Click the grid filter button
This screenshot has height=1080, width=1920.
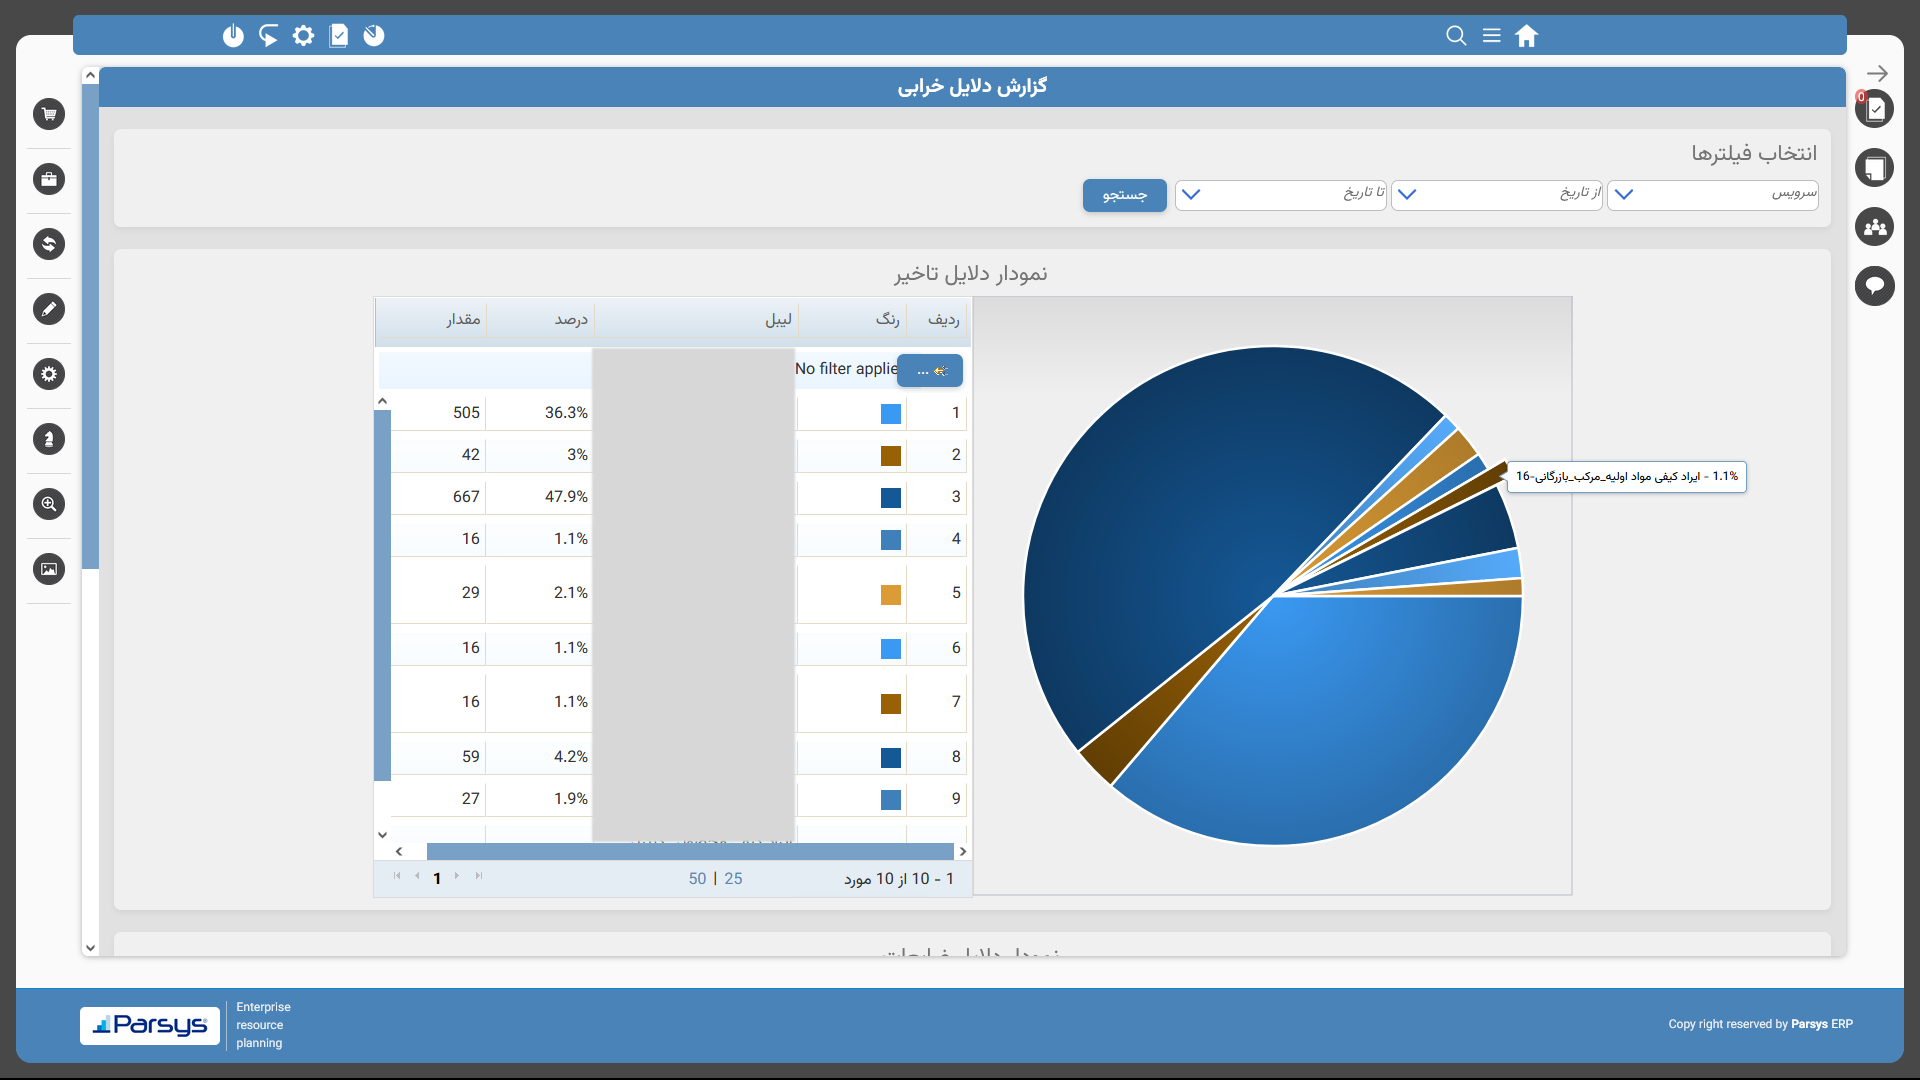point(930,371)
